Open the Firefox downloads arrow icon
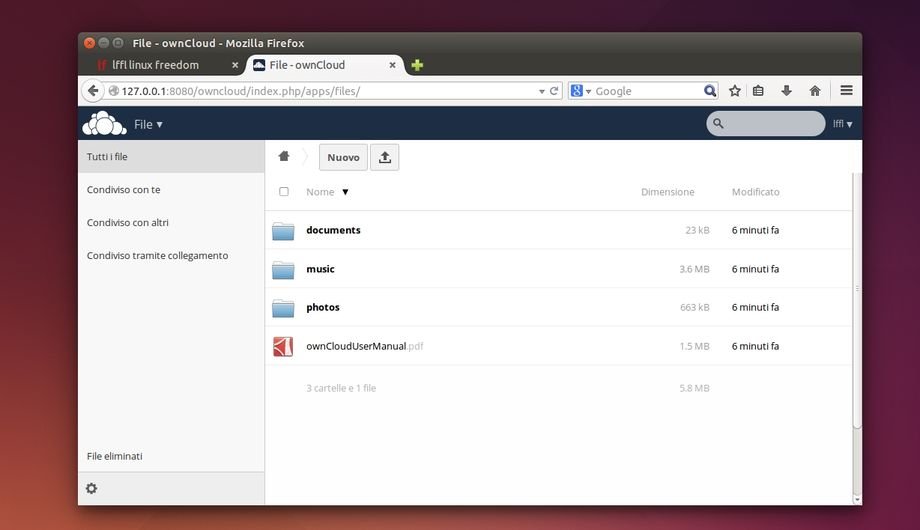The image size is (920, 530). coord(786,91)
